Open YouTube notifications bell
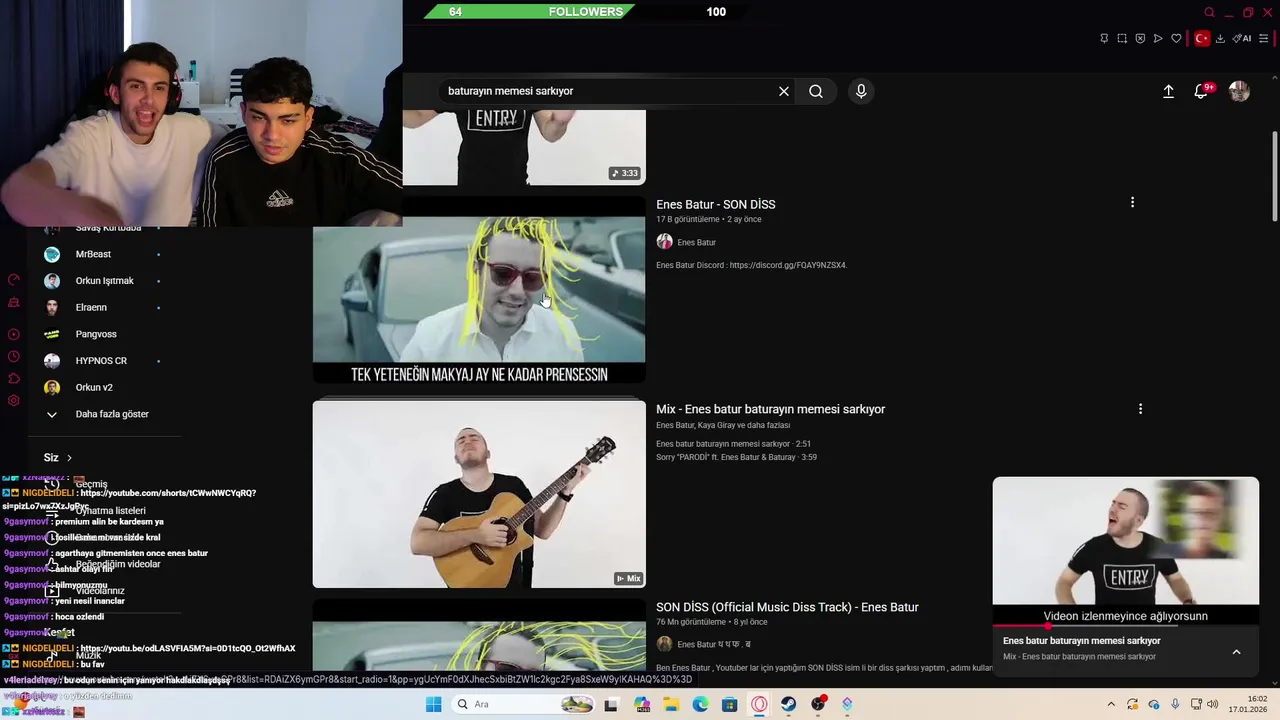 point(1201,91)
